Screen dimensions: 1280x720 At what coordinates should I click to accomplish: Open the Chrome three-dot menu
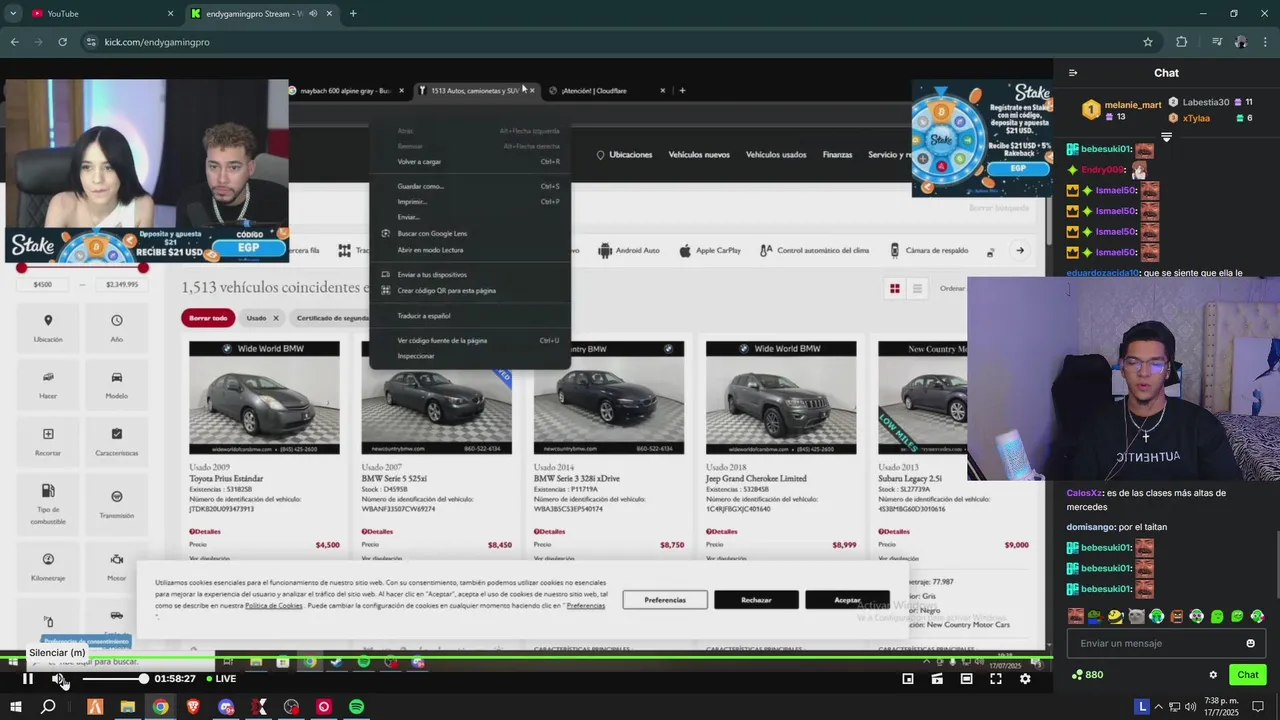pos(1266,42)
